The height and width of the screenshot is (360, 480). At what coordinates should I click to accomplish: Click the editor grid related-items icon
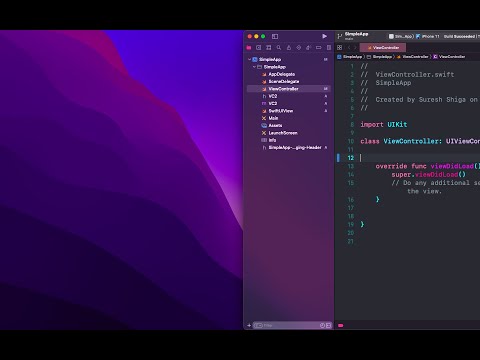click(x=340, y=48)
